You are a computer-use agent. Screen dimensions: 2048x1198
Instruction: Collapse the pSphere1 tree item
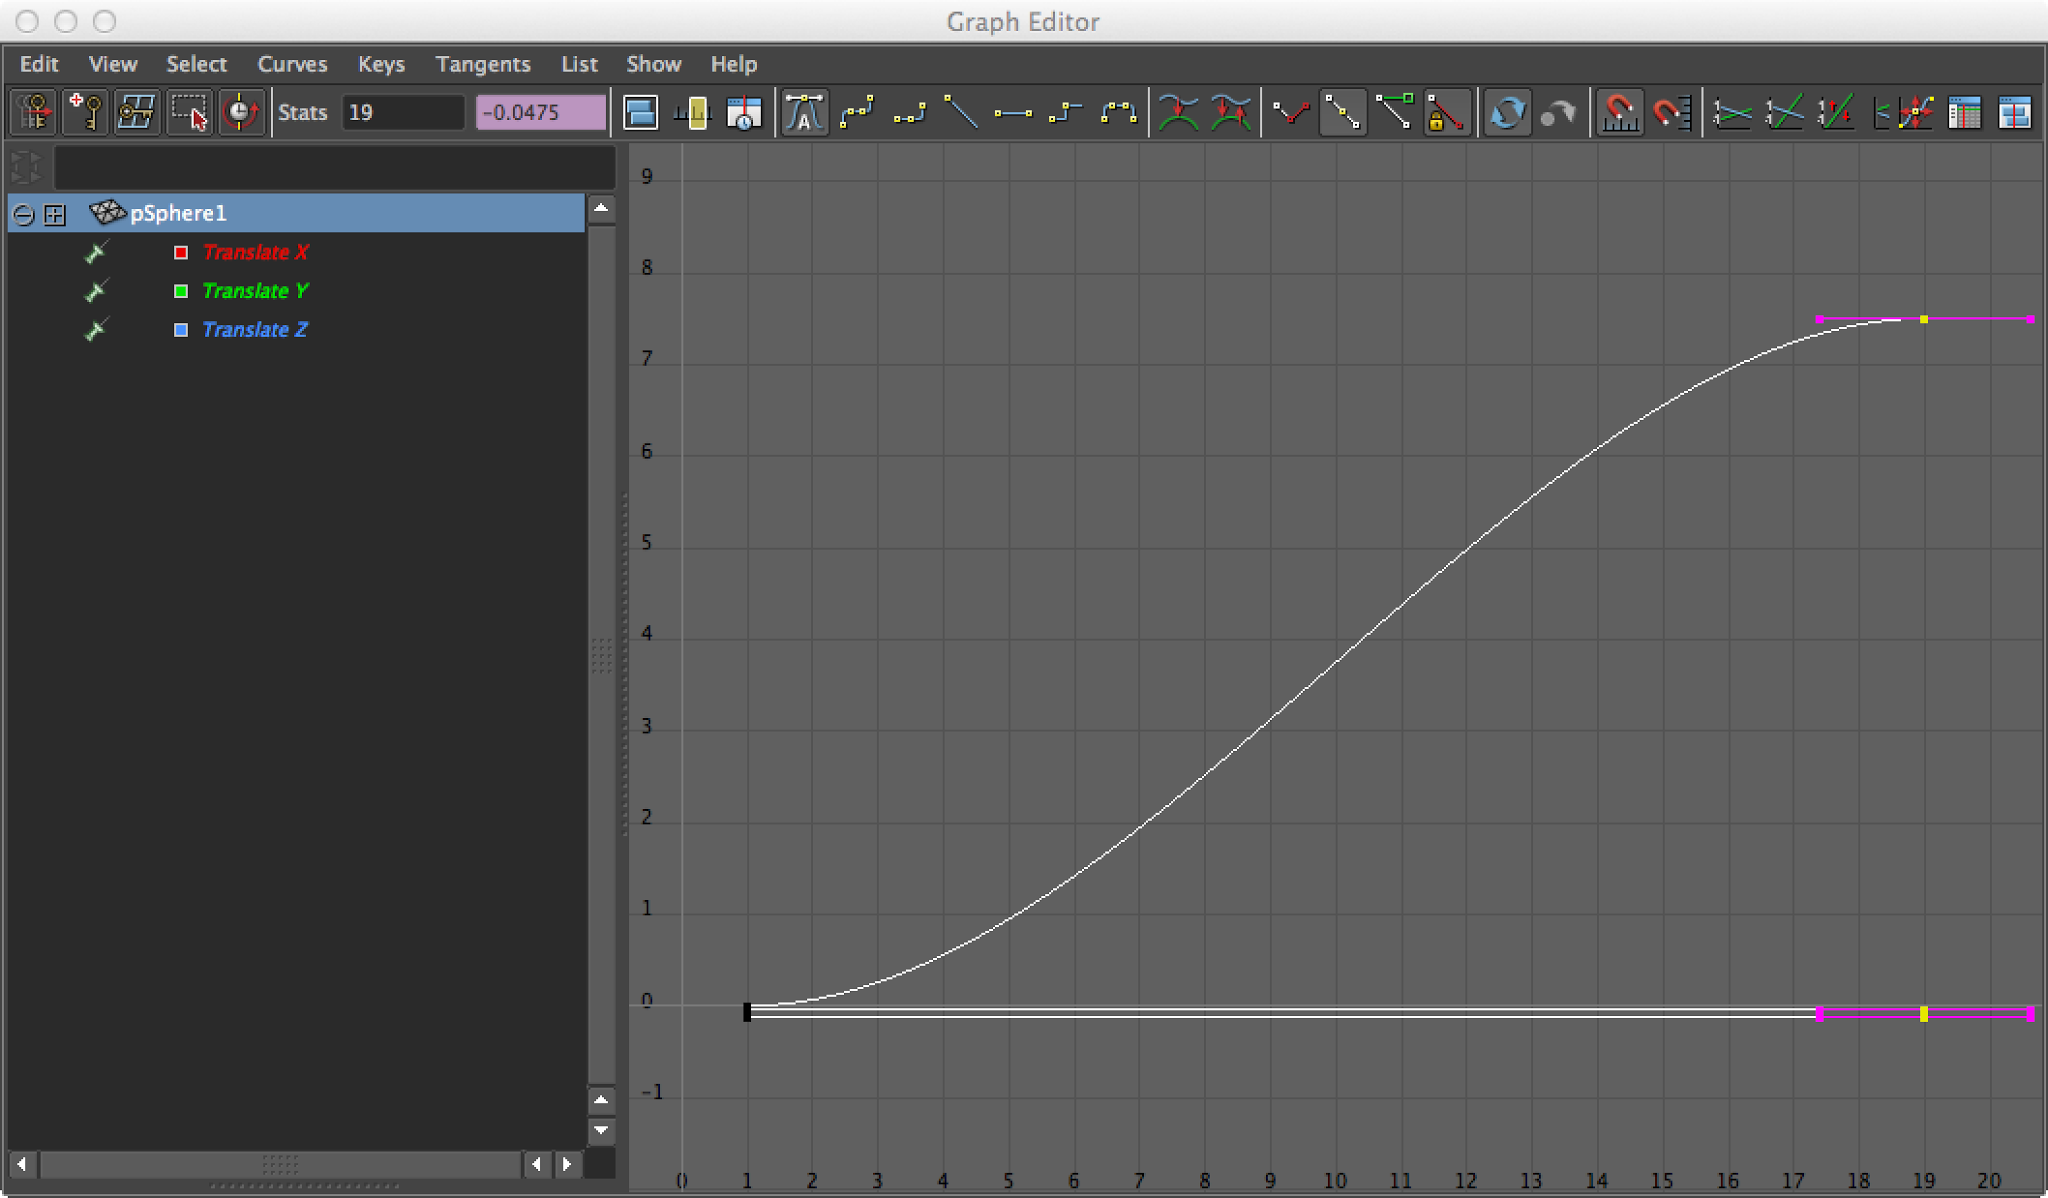pyautogui.click(x=22, y=213)
